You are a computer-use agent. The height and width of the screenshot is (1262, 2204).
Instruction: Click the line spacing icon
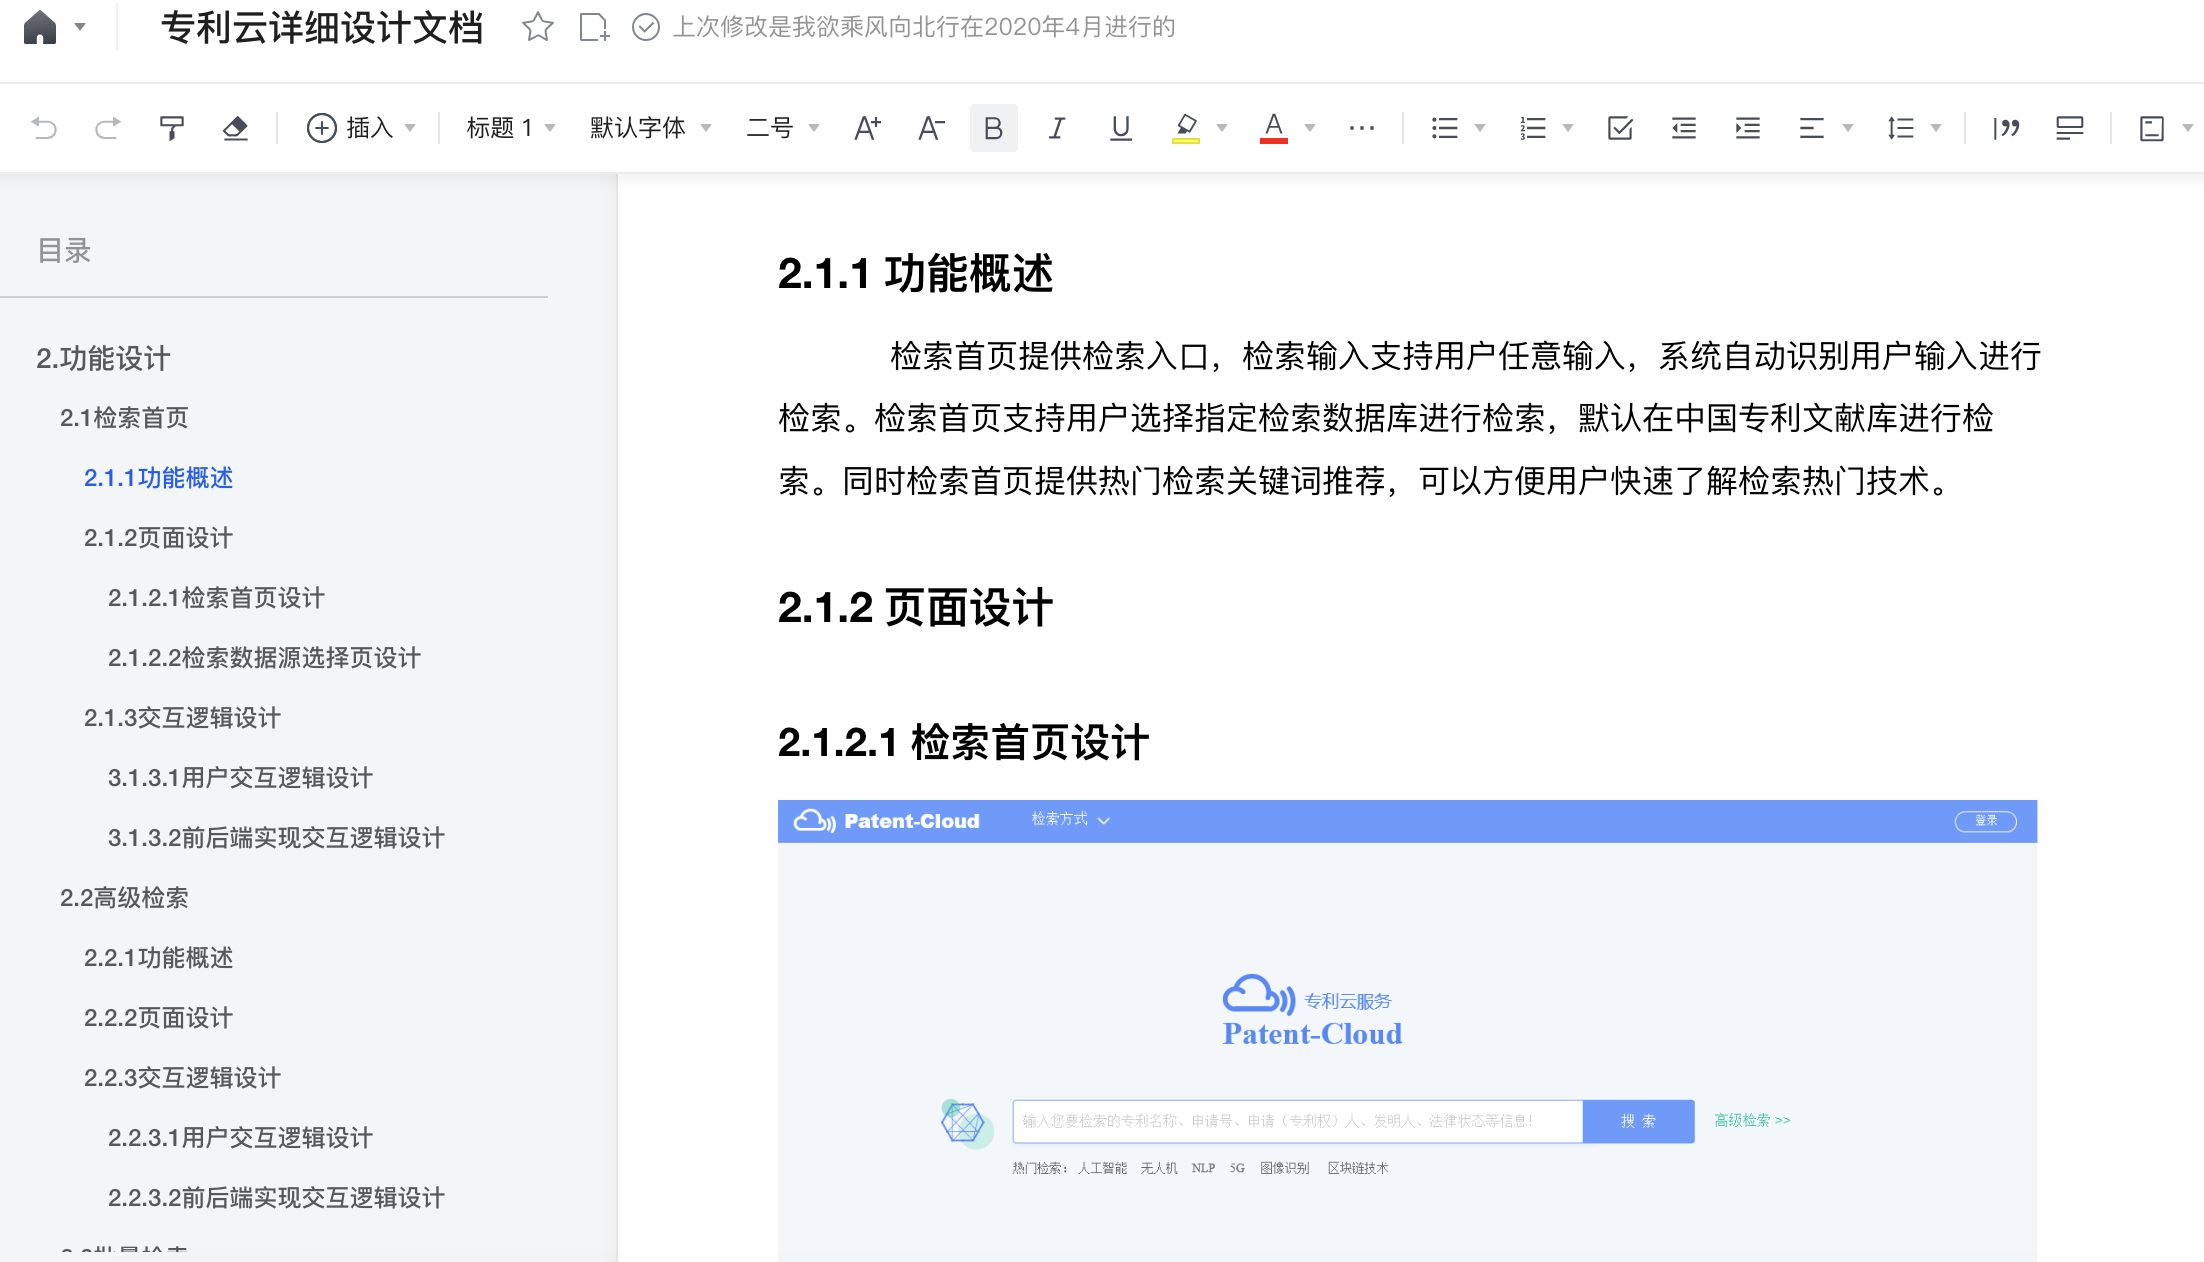click(x=1900, y=128)
